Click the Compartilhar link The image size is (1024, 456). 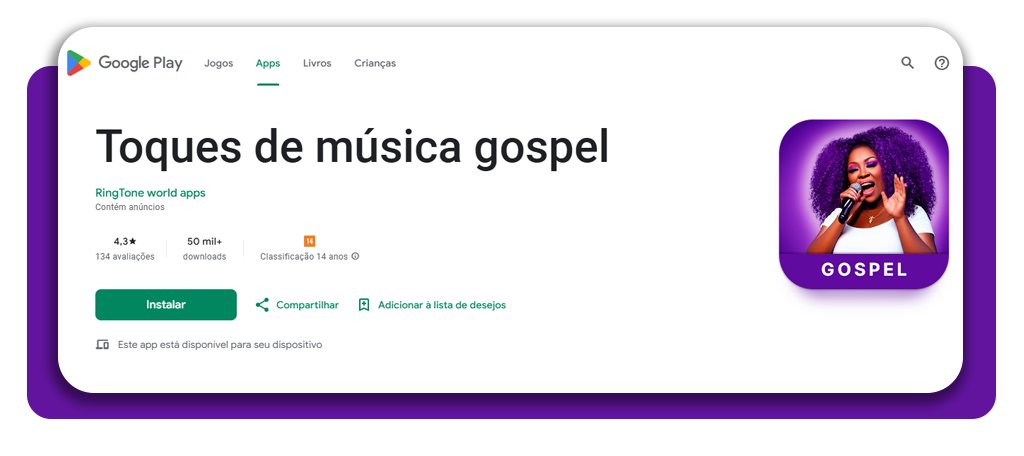pyautogui.click(x=307, y=304)
